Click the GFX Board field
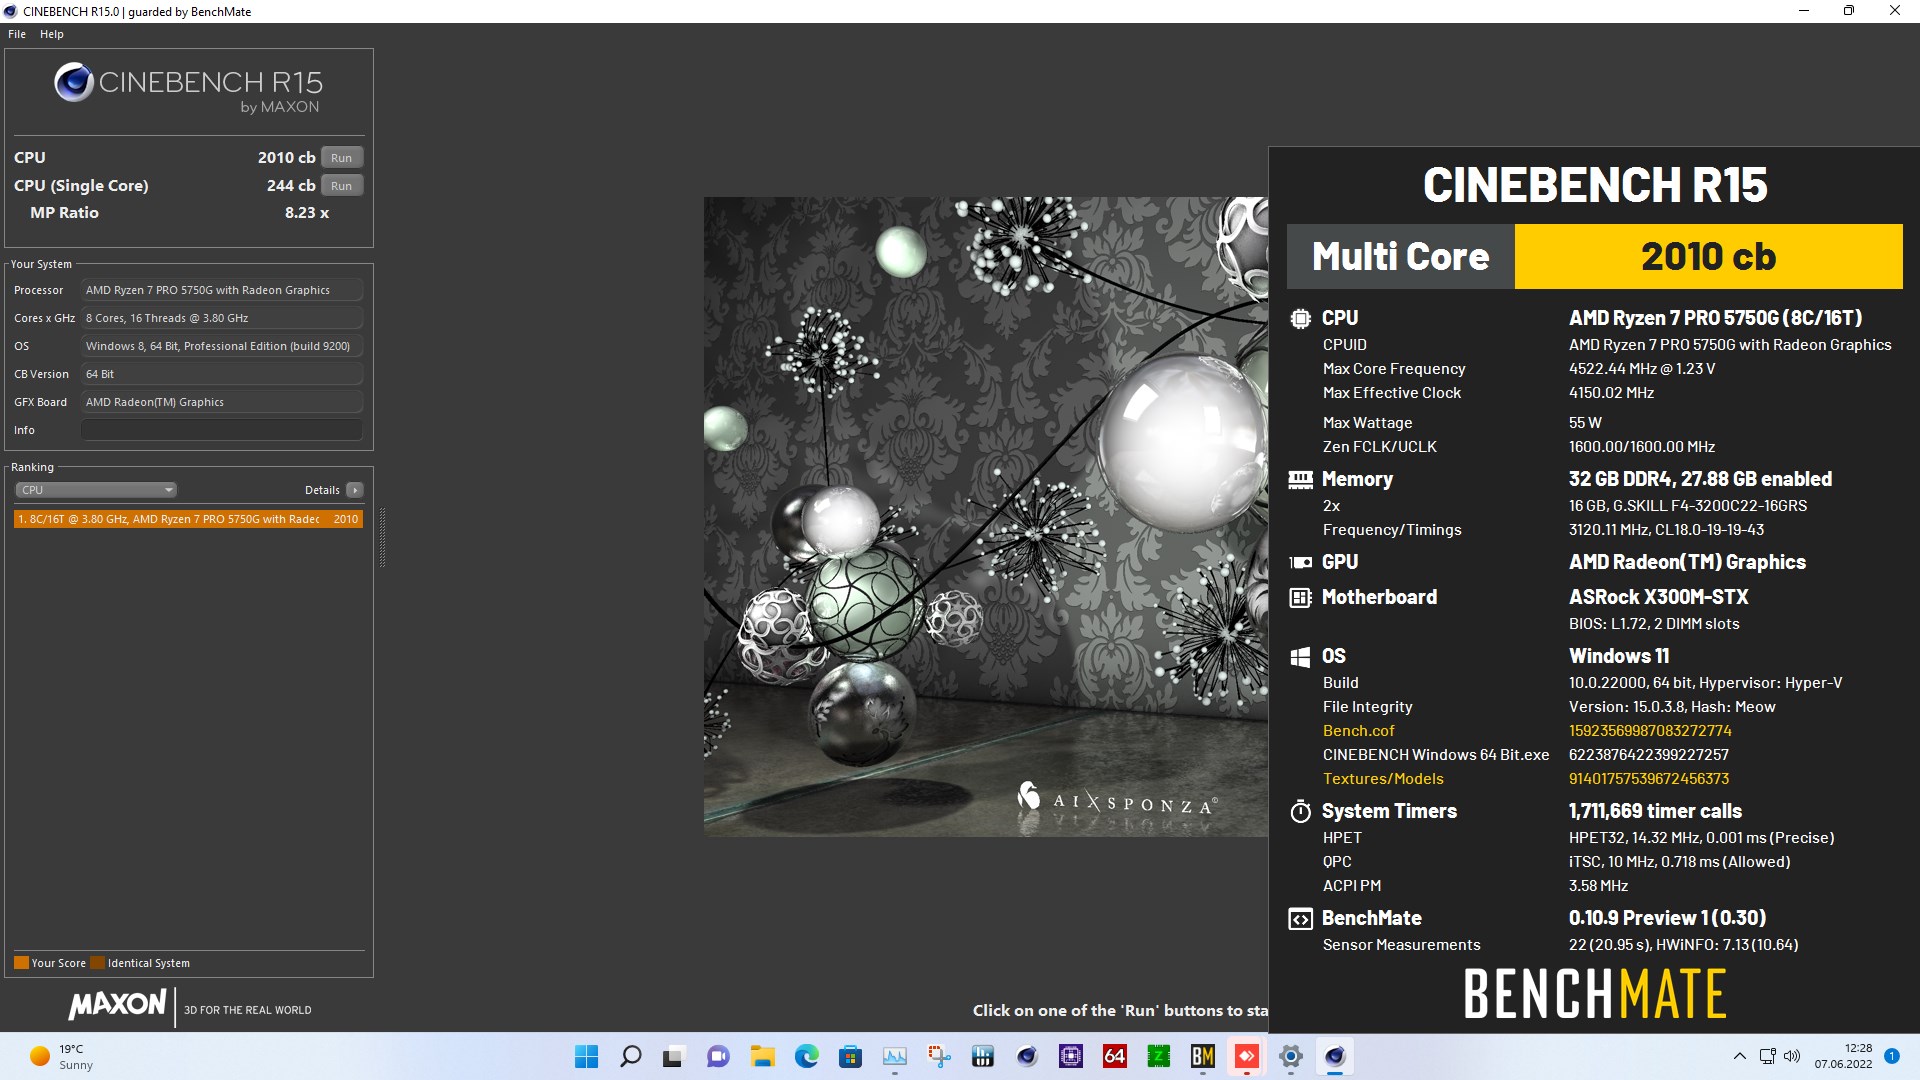The width and height of the screenshot is (1920, 1080). click(221, 402)
